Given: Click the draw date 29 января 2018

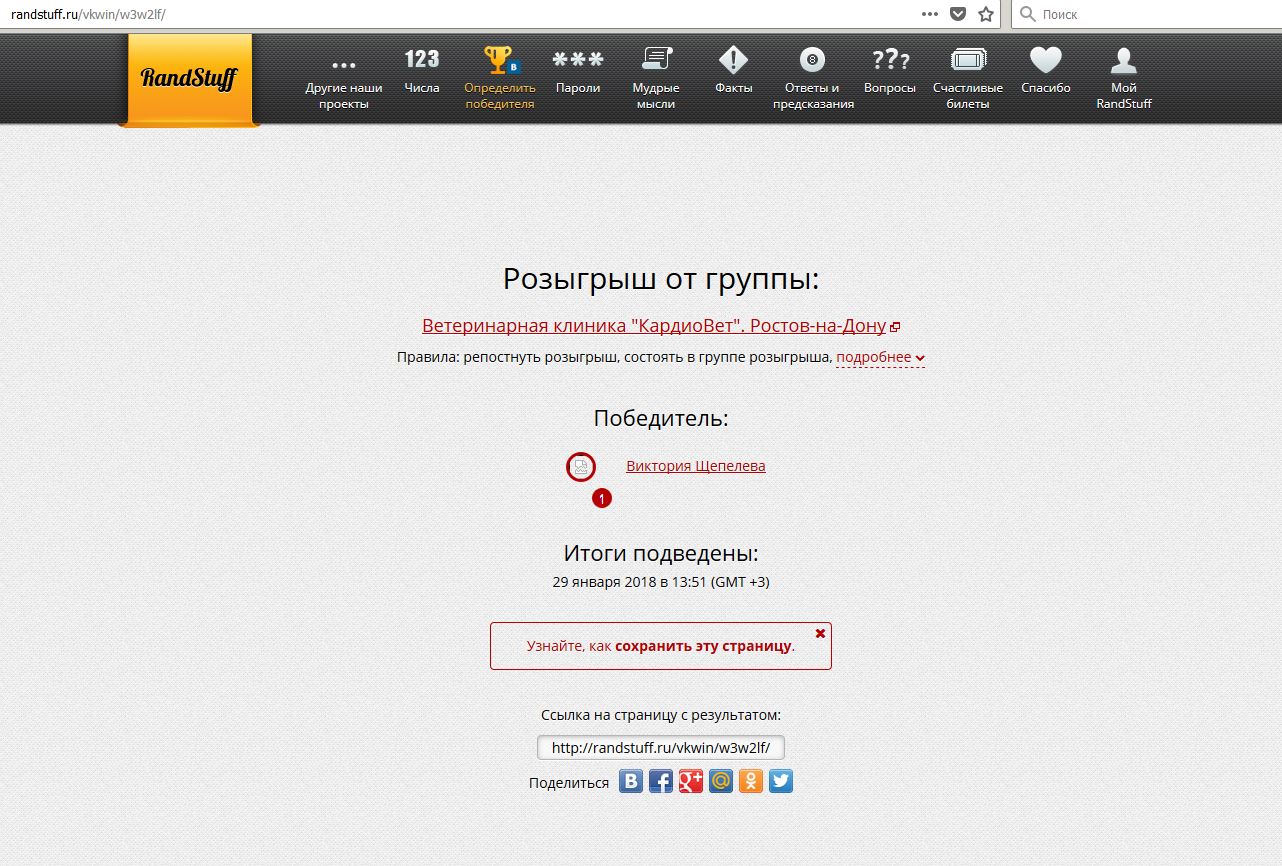Looking at the screenshot, I should point(603,581).
